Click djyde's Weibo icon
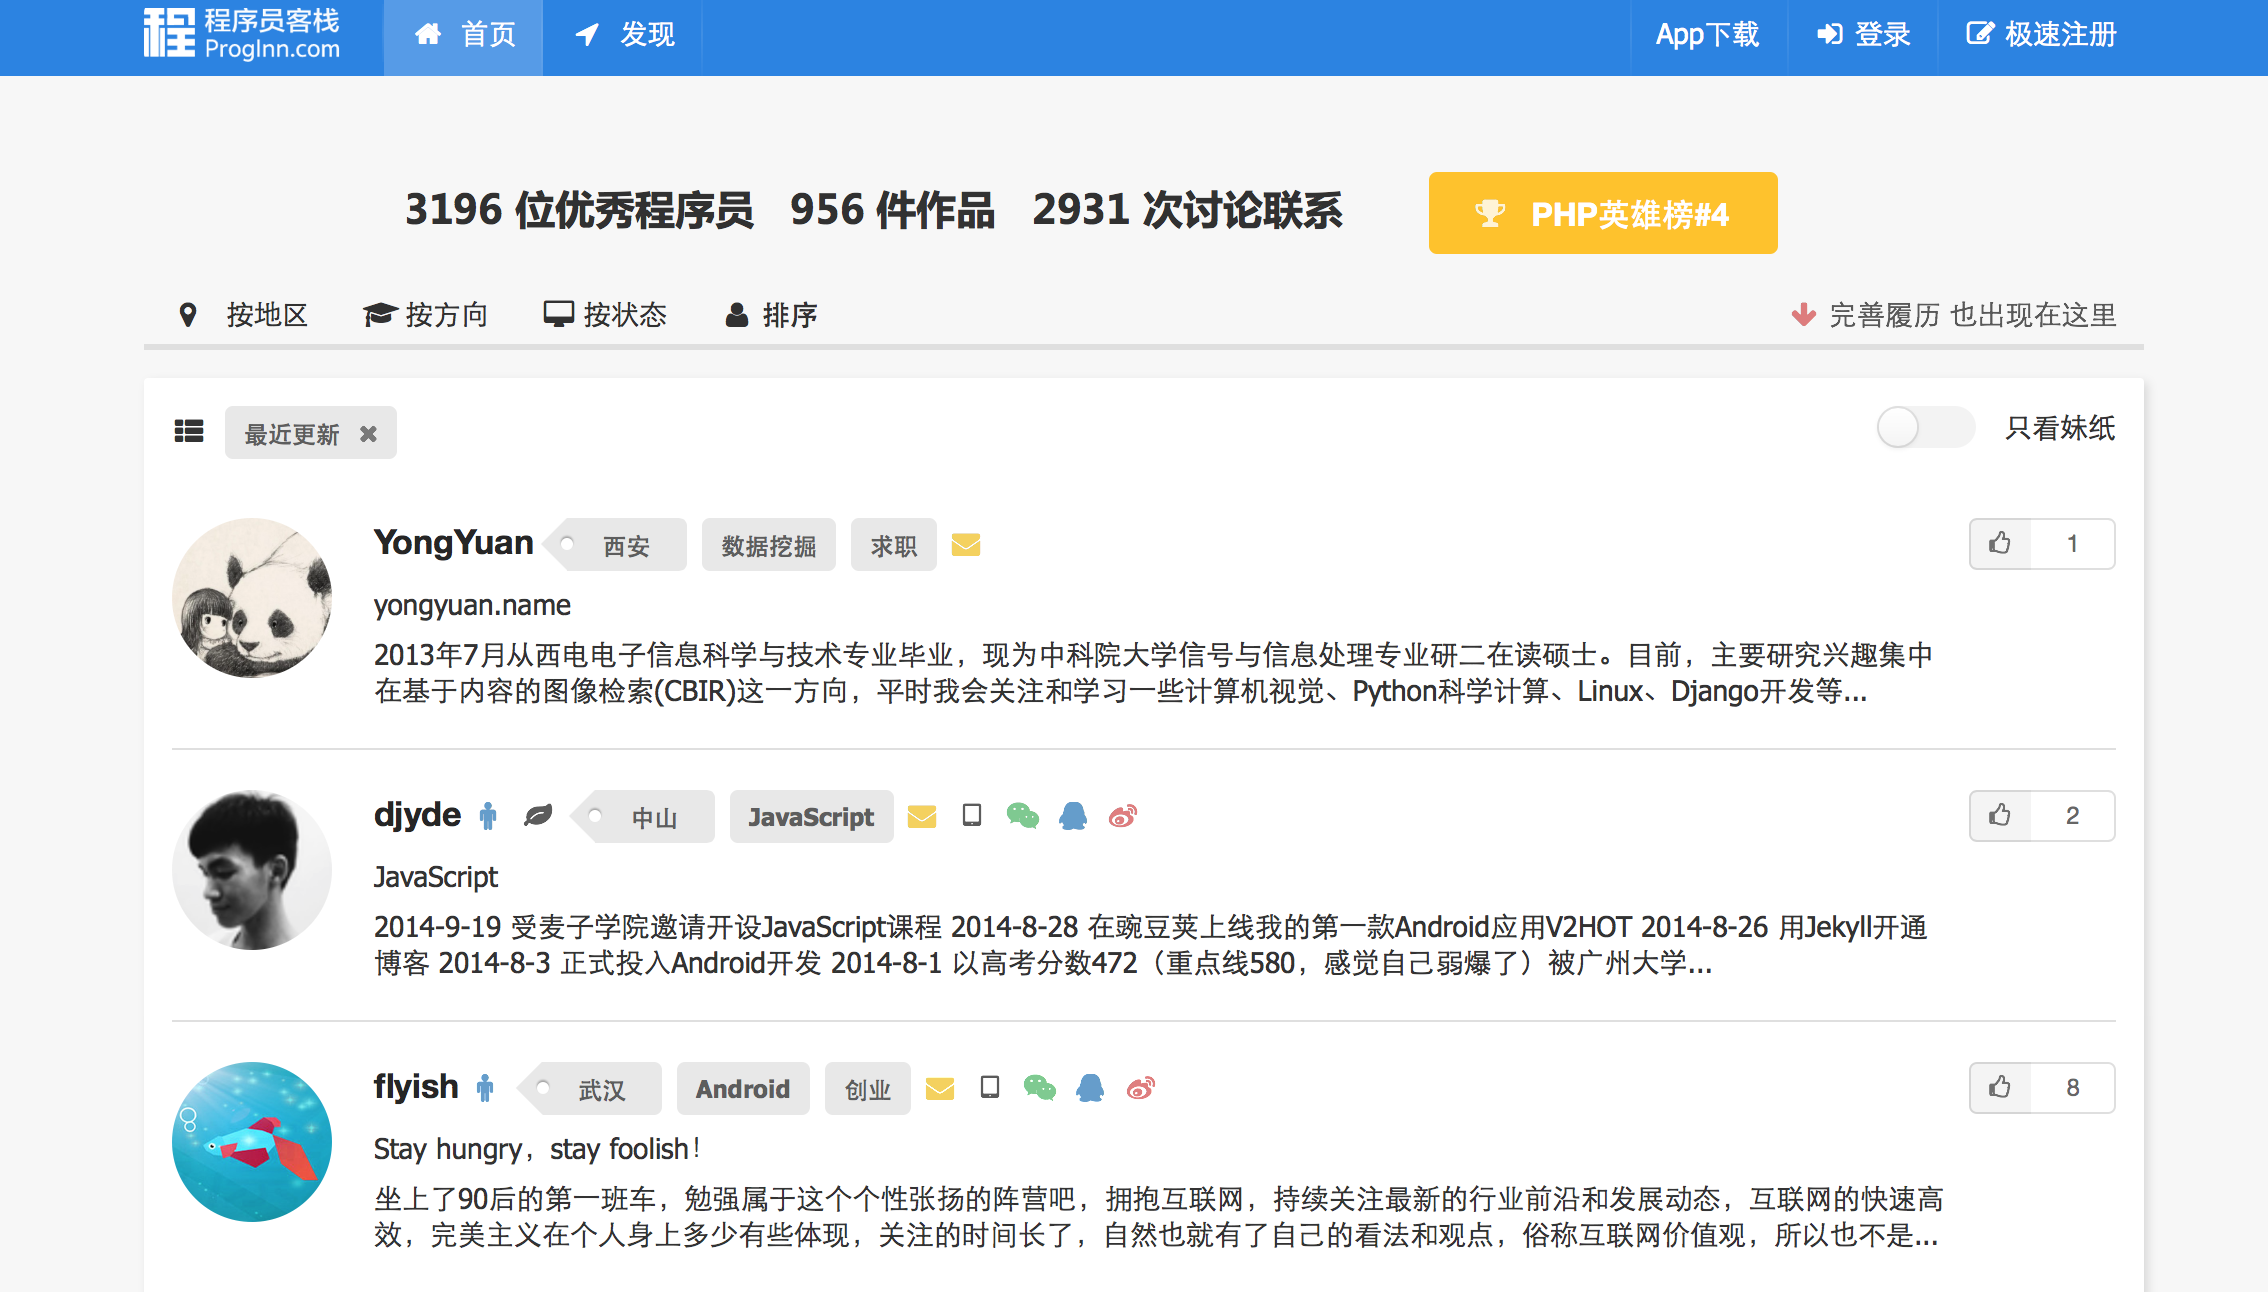The image size is (2268, 1292). tap(1123, 816)
